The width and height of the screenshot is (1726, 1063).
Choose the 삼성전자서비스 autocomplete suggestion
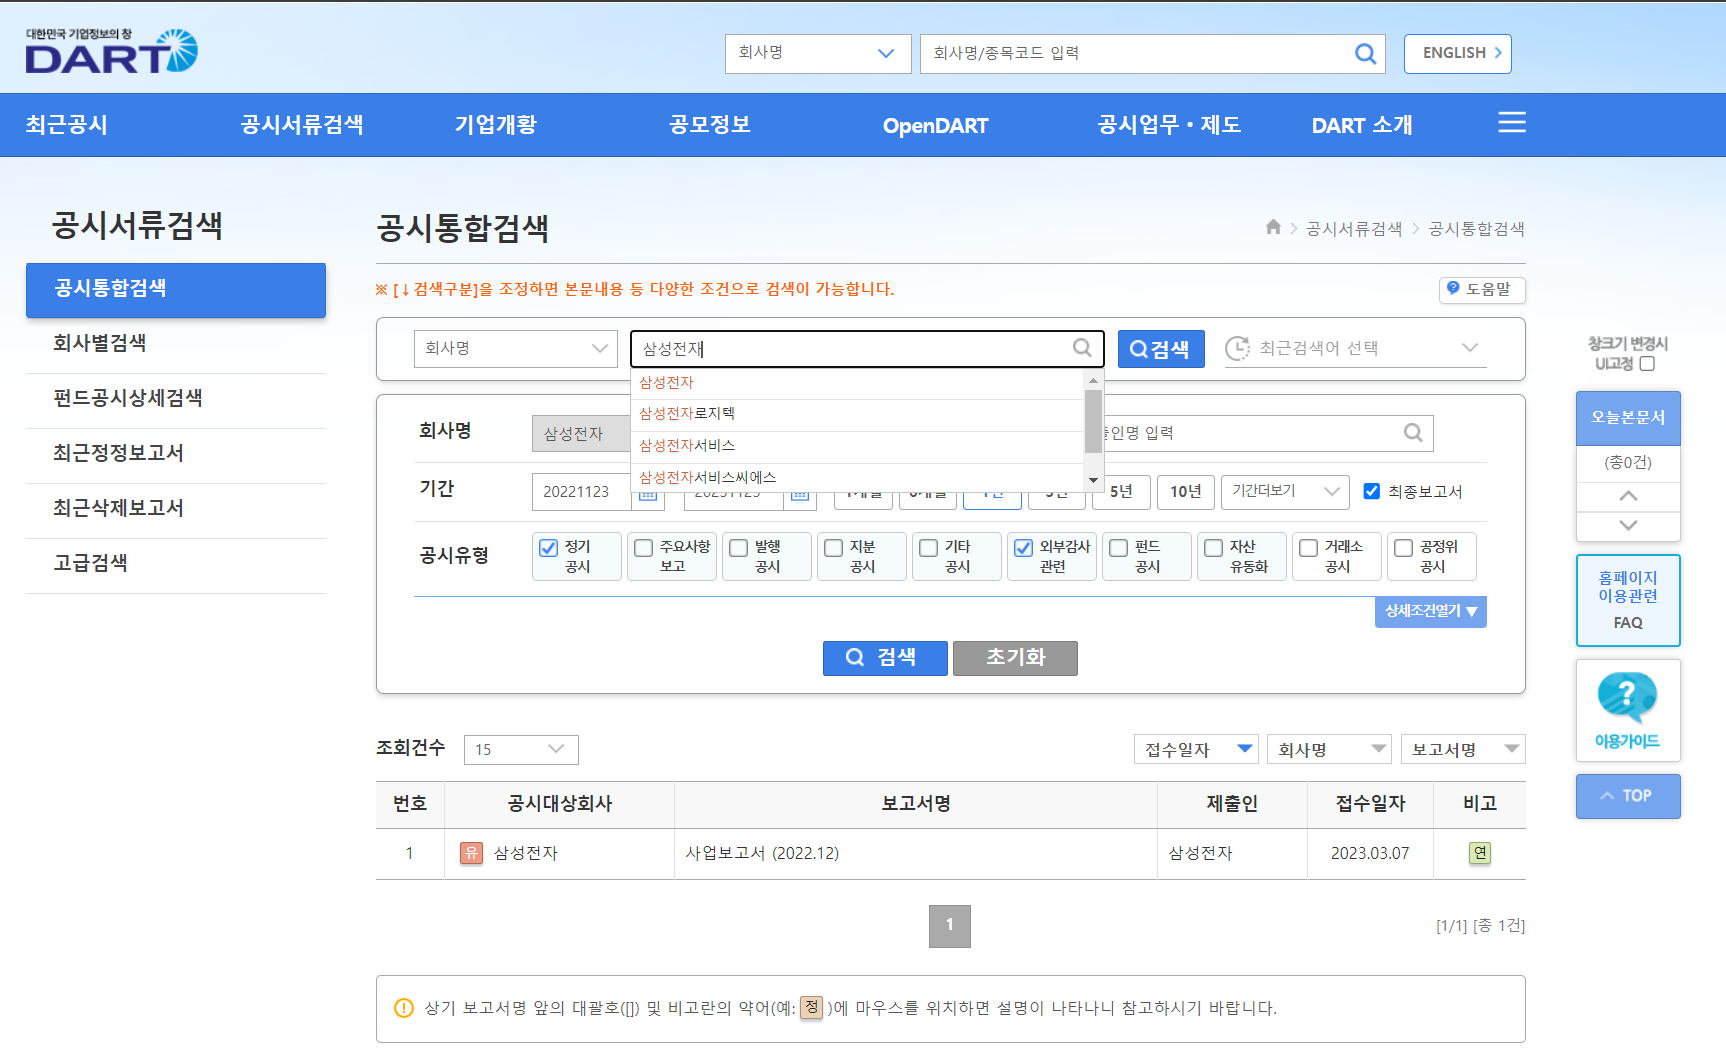pos(857,446)
